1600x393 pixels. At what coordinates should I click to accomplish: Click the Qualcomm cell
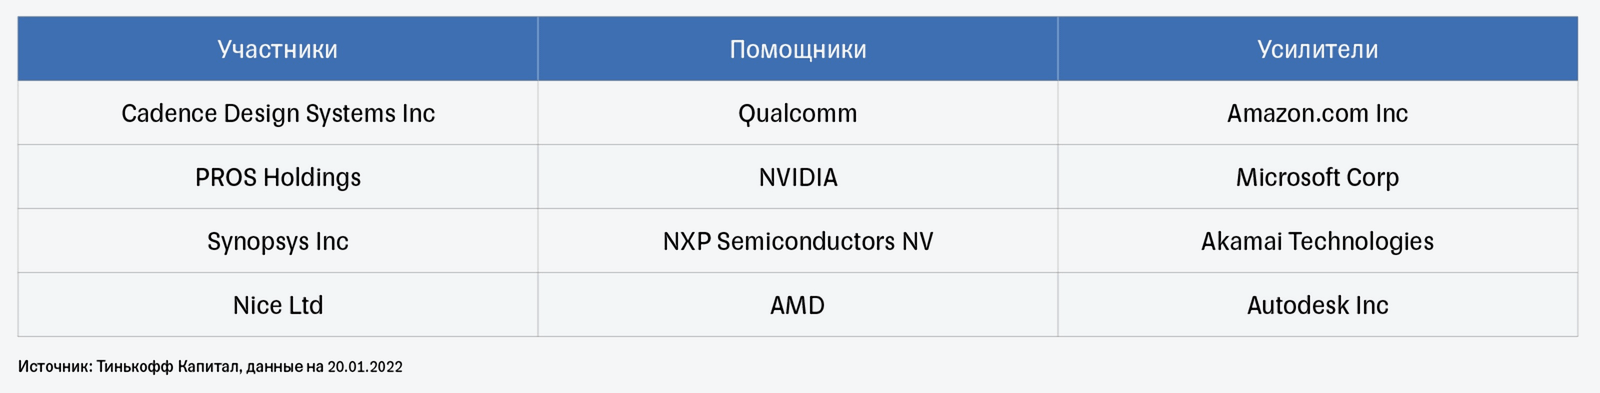coord(798,113)
